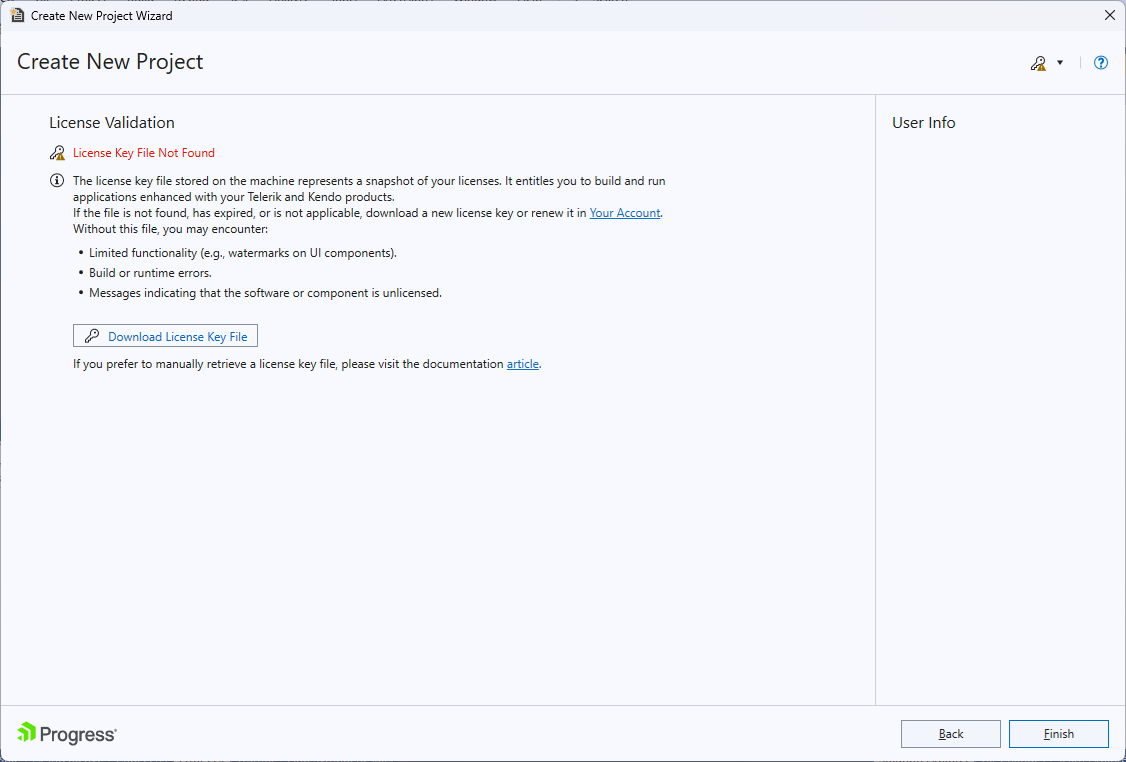
Task: Click the User Info panel heading
Action: 923,122
